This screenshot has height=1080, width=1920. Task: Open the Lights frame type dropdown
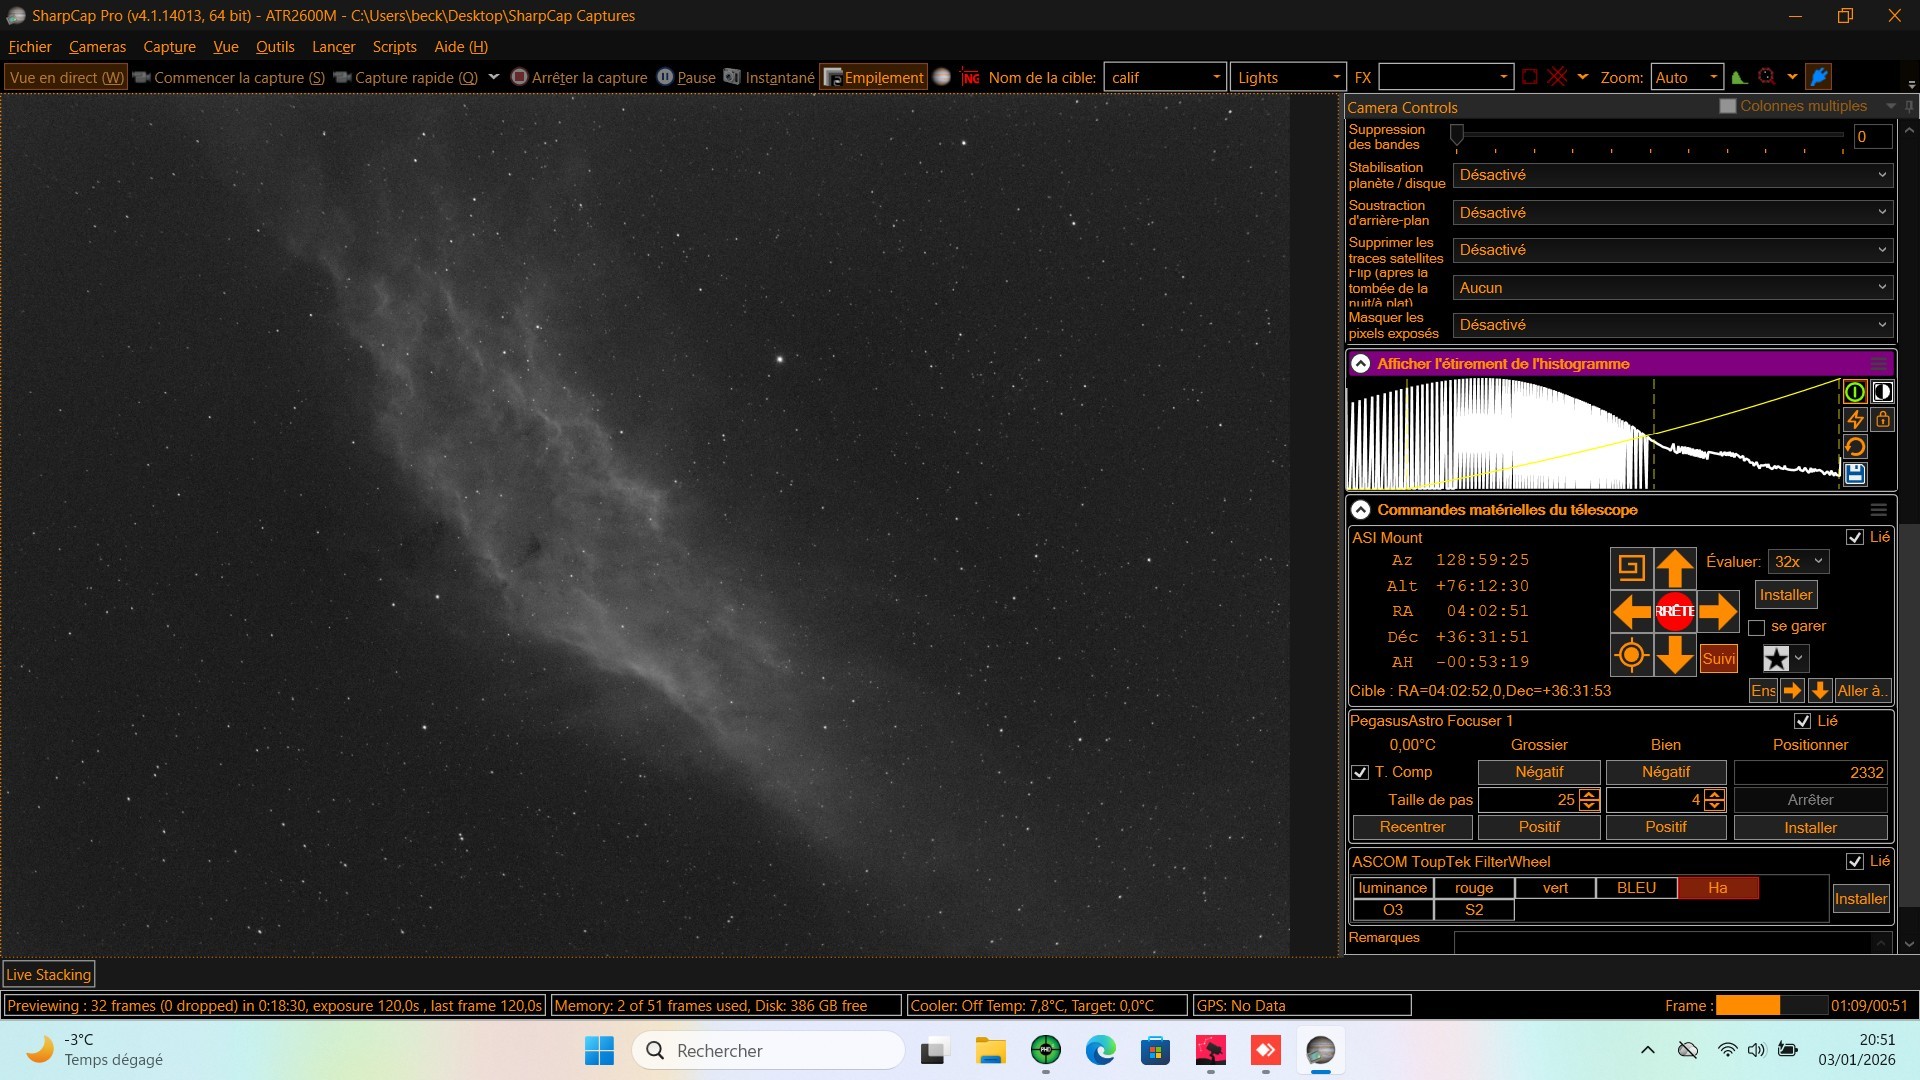[1288, 77]
